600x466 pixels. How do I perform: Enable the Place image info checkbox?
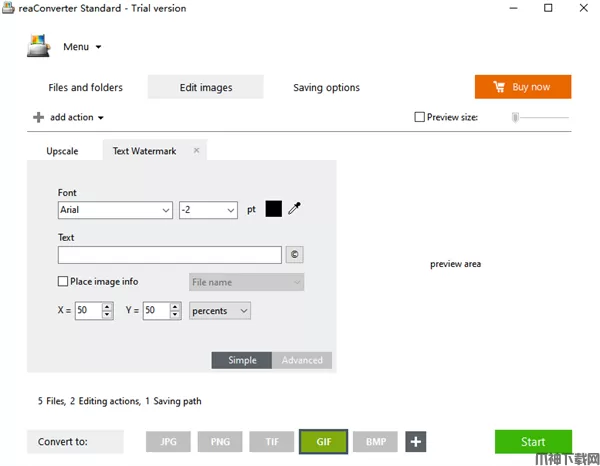point(64,282)
